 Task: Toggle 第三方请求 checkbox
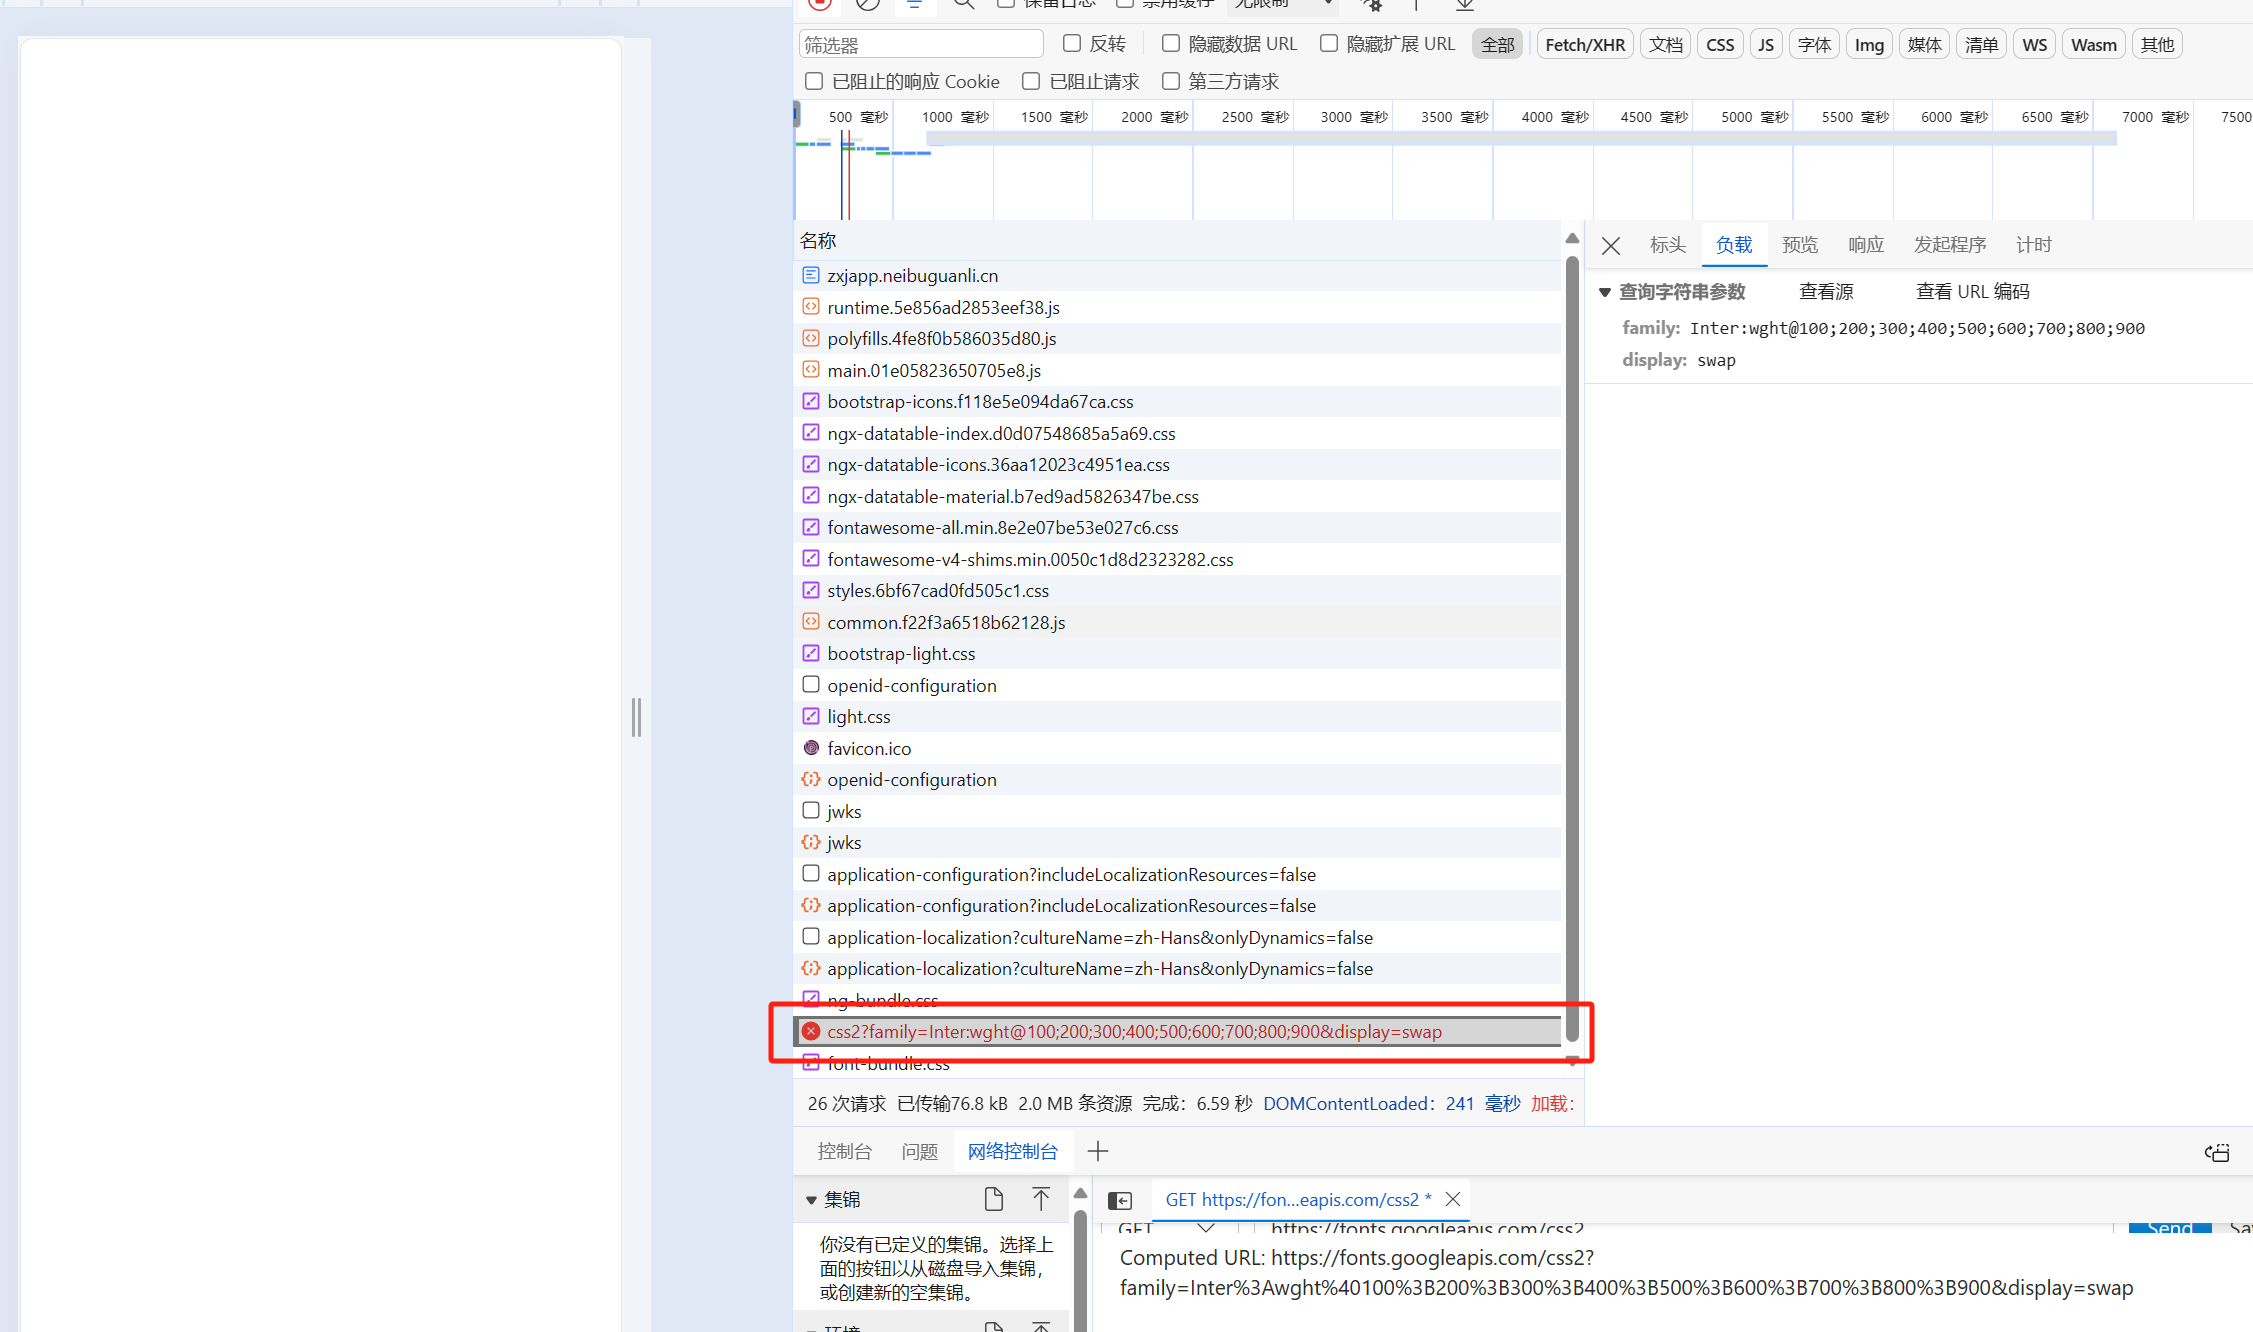[x=1170, y=81]
